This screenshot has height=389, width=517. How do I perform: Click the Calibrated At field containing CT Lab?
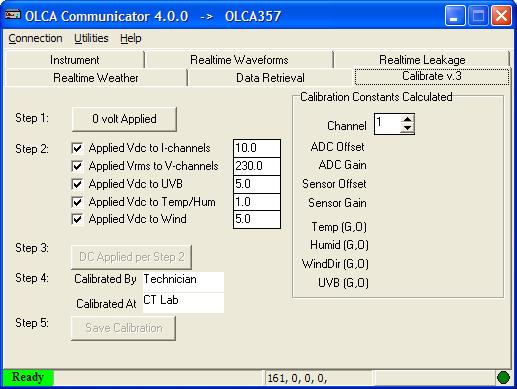(x=183, y=303)
